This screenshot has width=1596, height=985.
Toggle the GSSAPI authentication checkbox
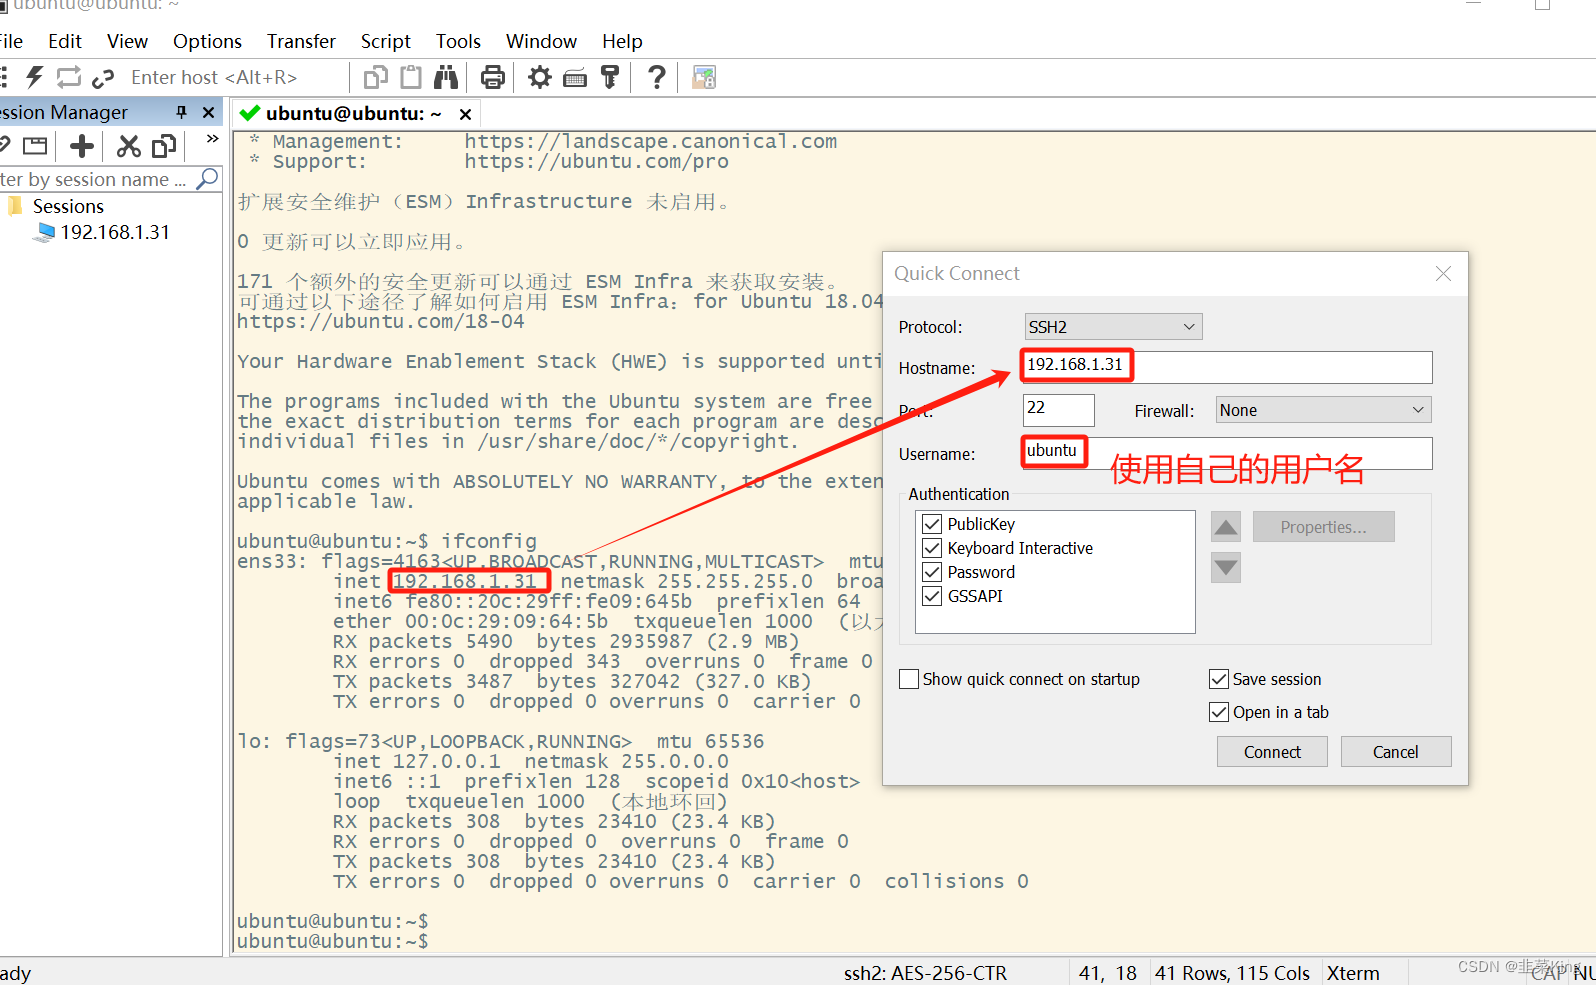pos(932,596)
